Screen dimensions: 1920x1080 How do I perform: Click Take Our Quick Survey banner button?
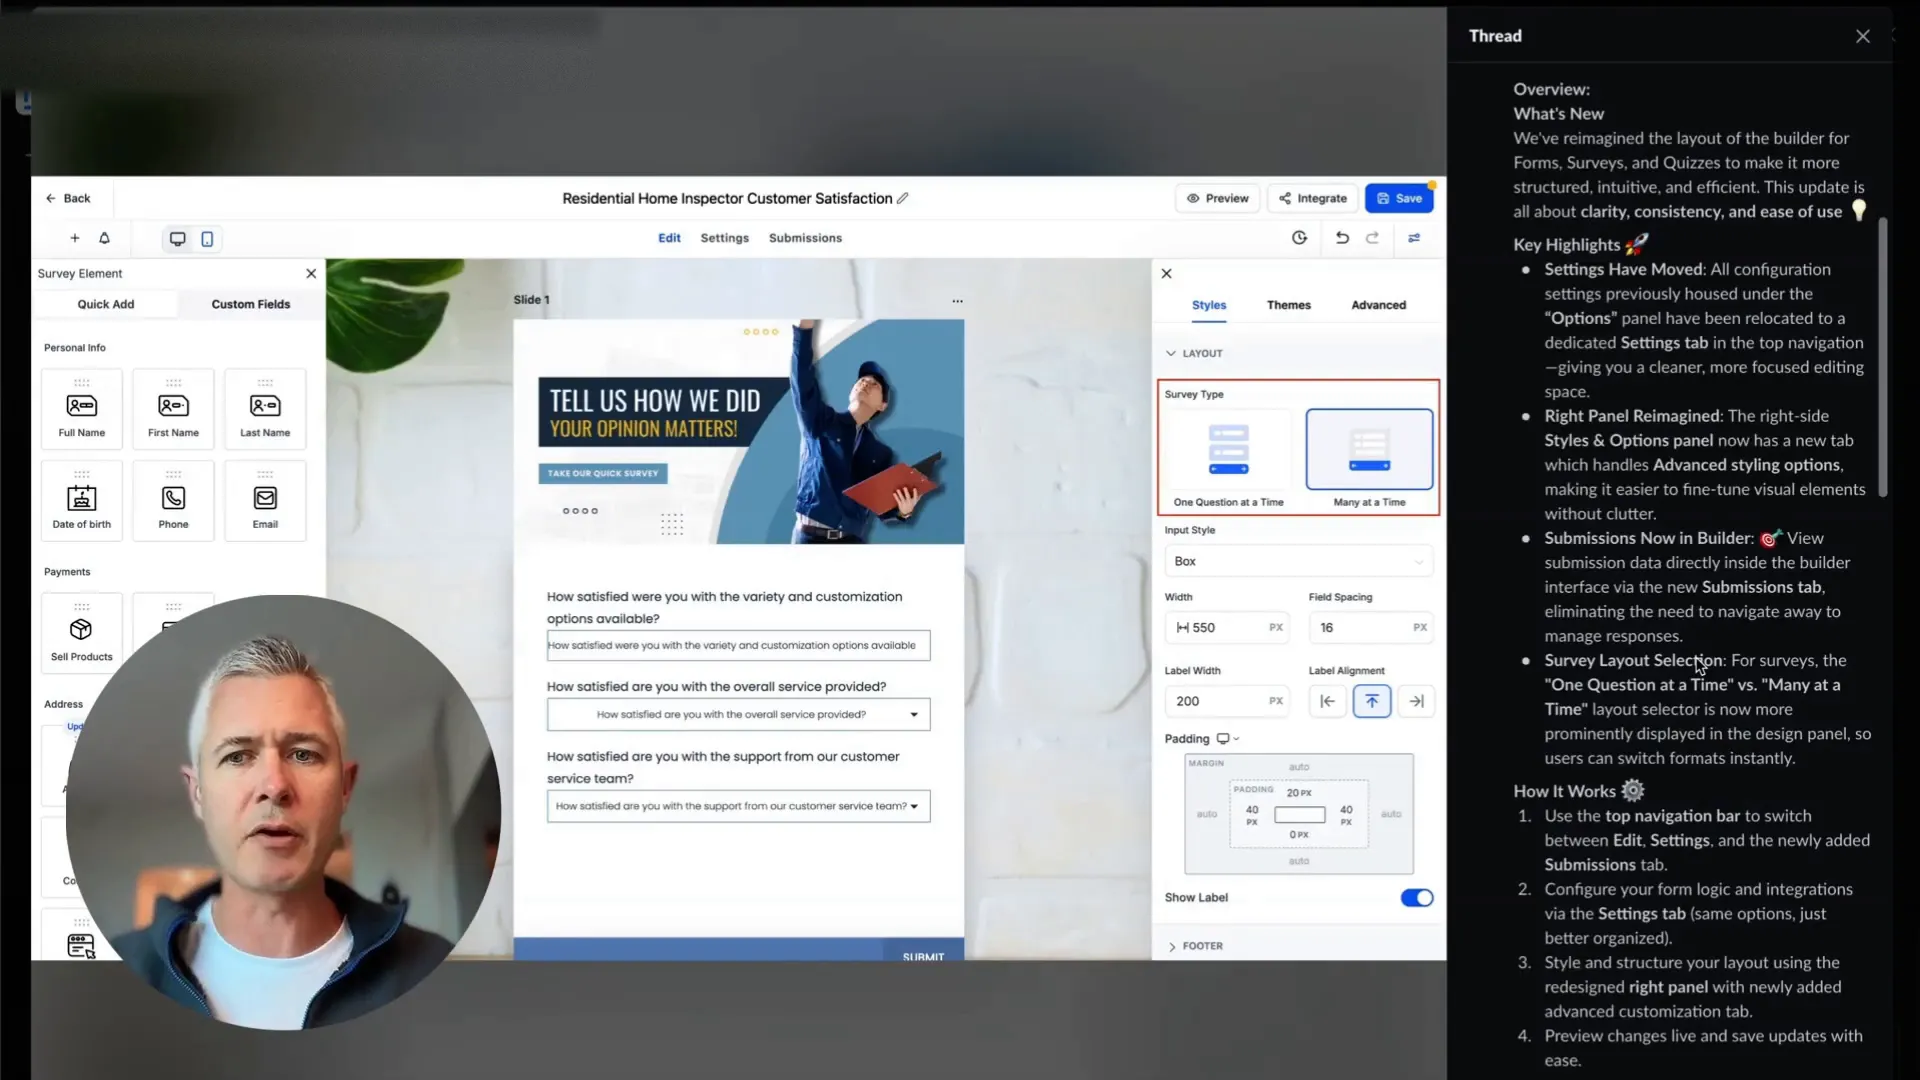pos(603,473)
